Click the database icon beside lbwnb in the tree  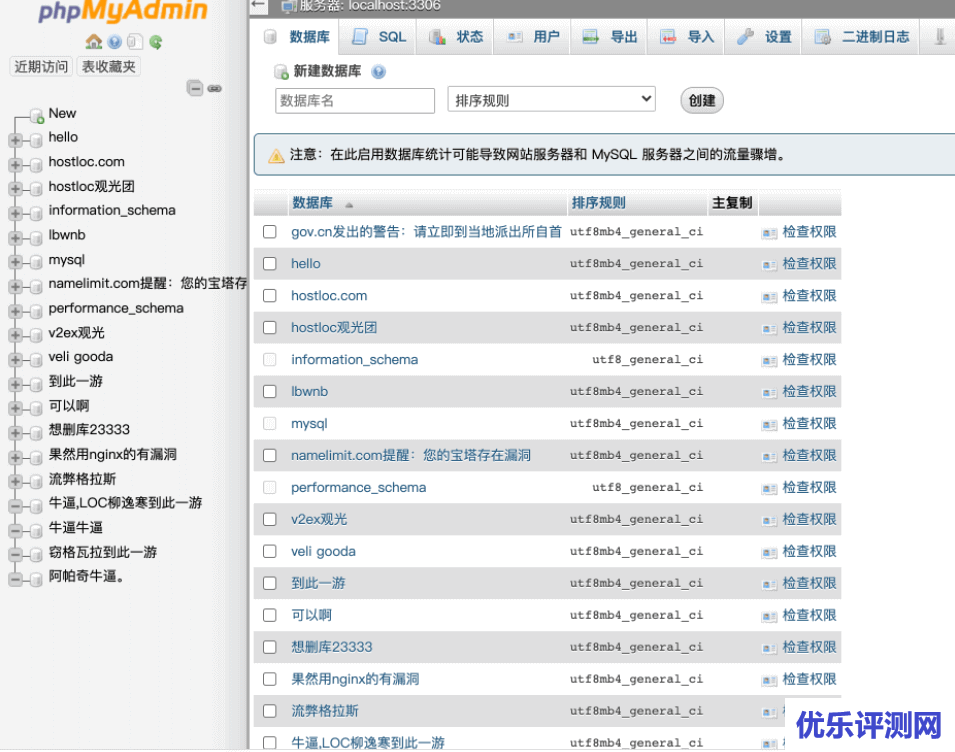coord(36,237)
